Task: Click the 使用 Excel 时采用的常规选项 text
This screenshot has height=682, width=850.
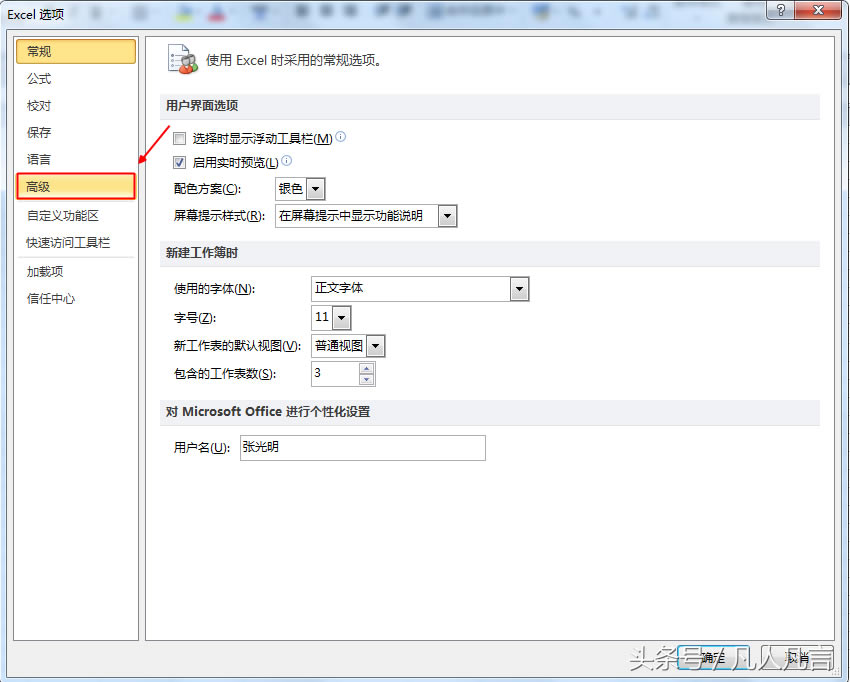Action: (x=294, y=60)
